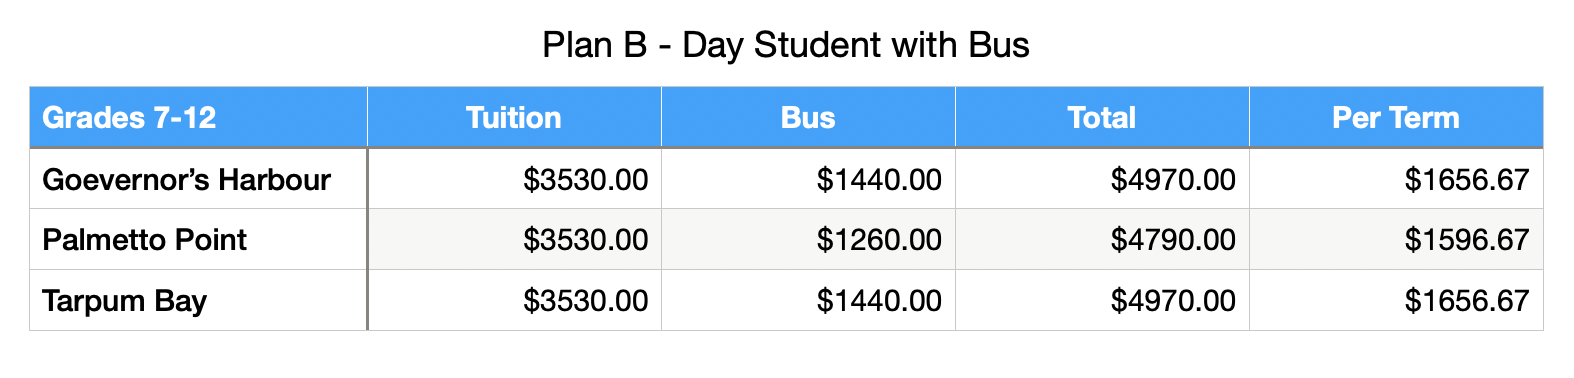Select Goevernor's Harbour tuition cell $3530.00
This screenshot has width=1574, height=378.
(514, 179)
